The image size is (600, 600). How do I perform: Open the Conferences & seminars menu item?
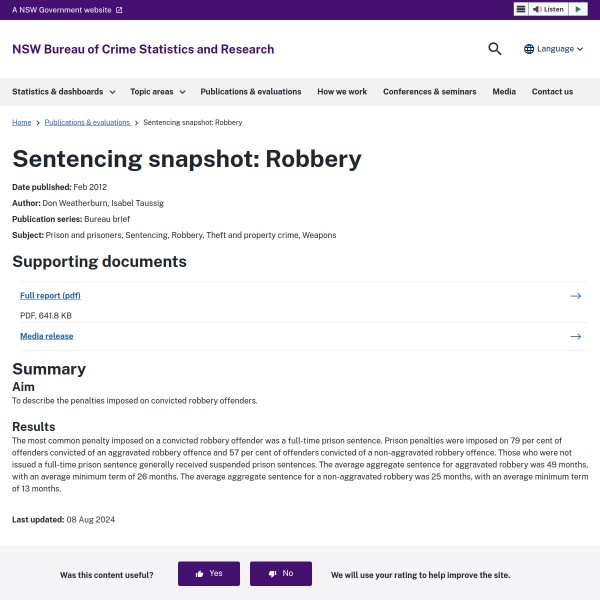pos(429,92)
